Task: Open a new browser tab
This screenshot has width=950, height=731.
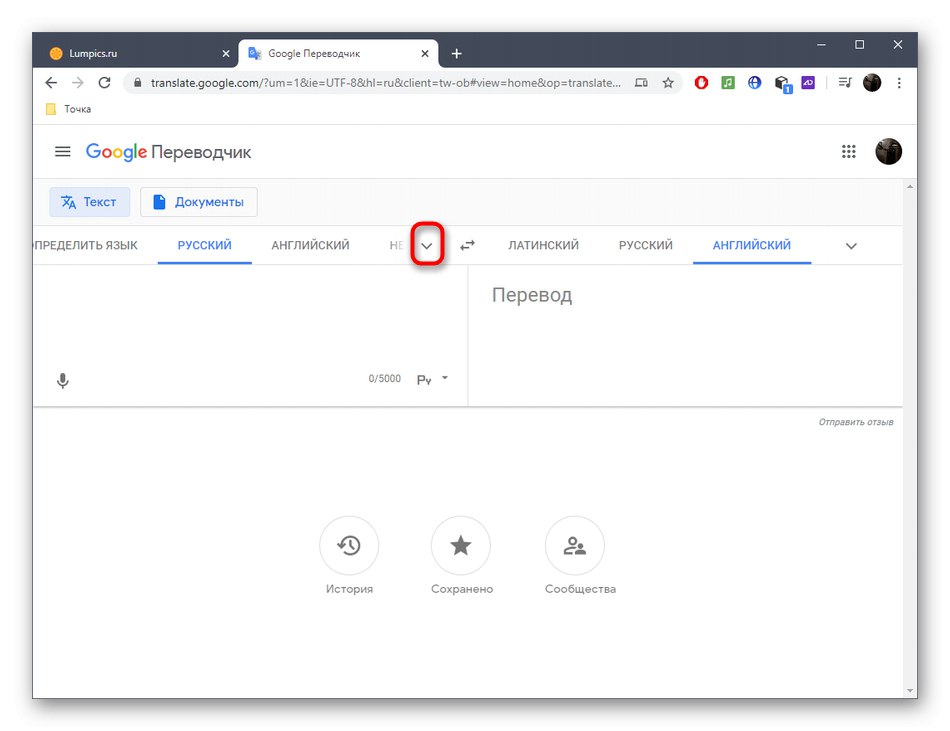Action: click(456, 53)
